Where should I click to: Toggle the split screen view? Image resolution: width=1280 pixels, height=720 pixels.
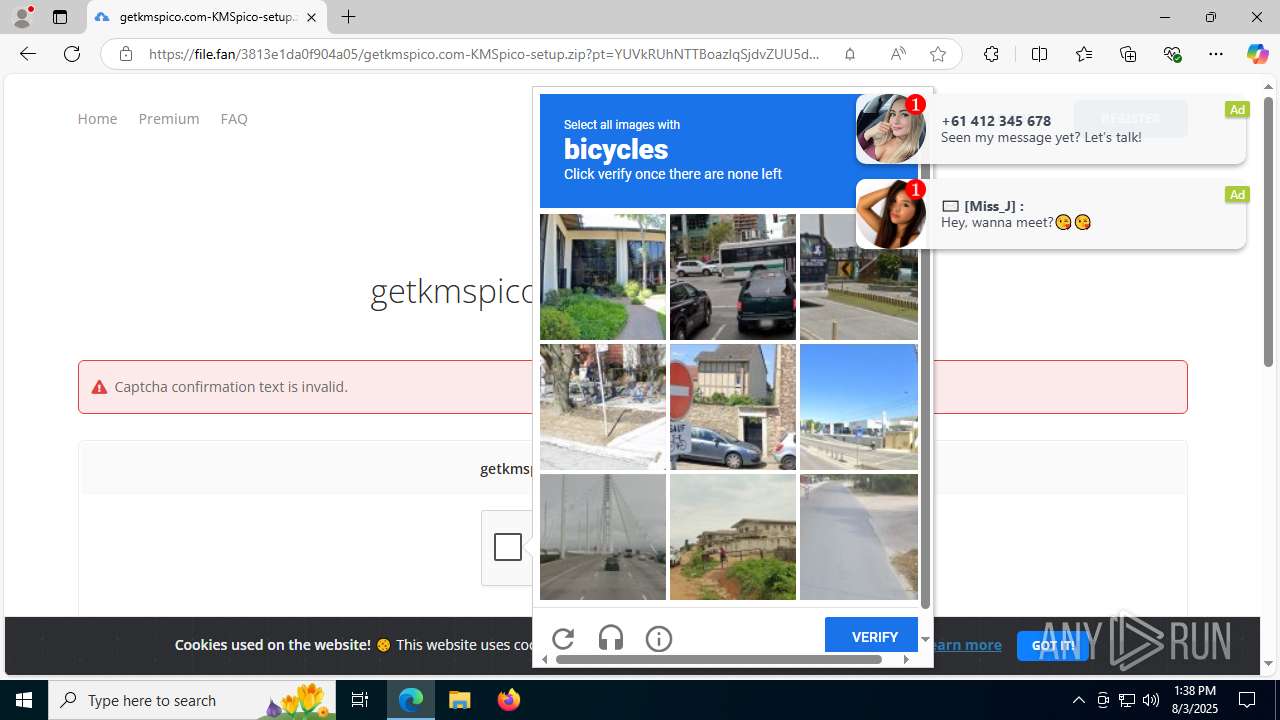pyautogui.click(x=1039, y=54)
